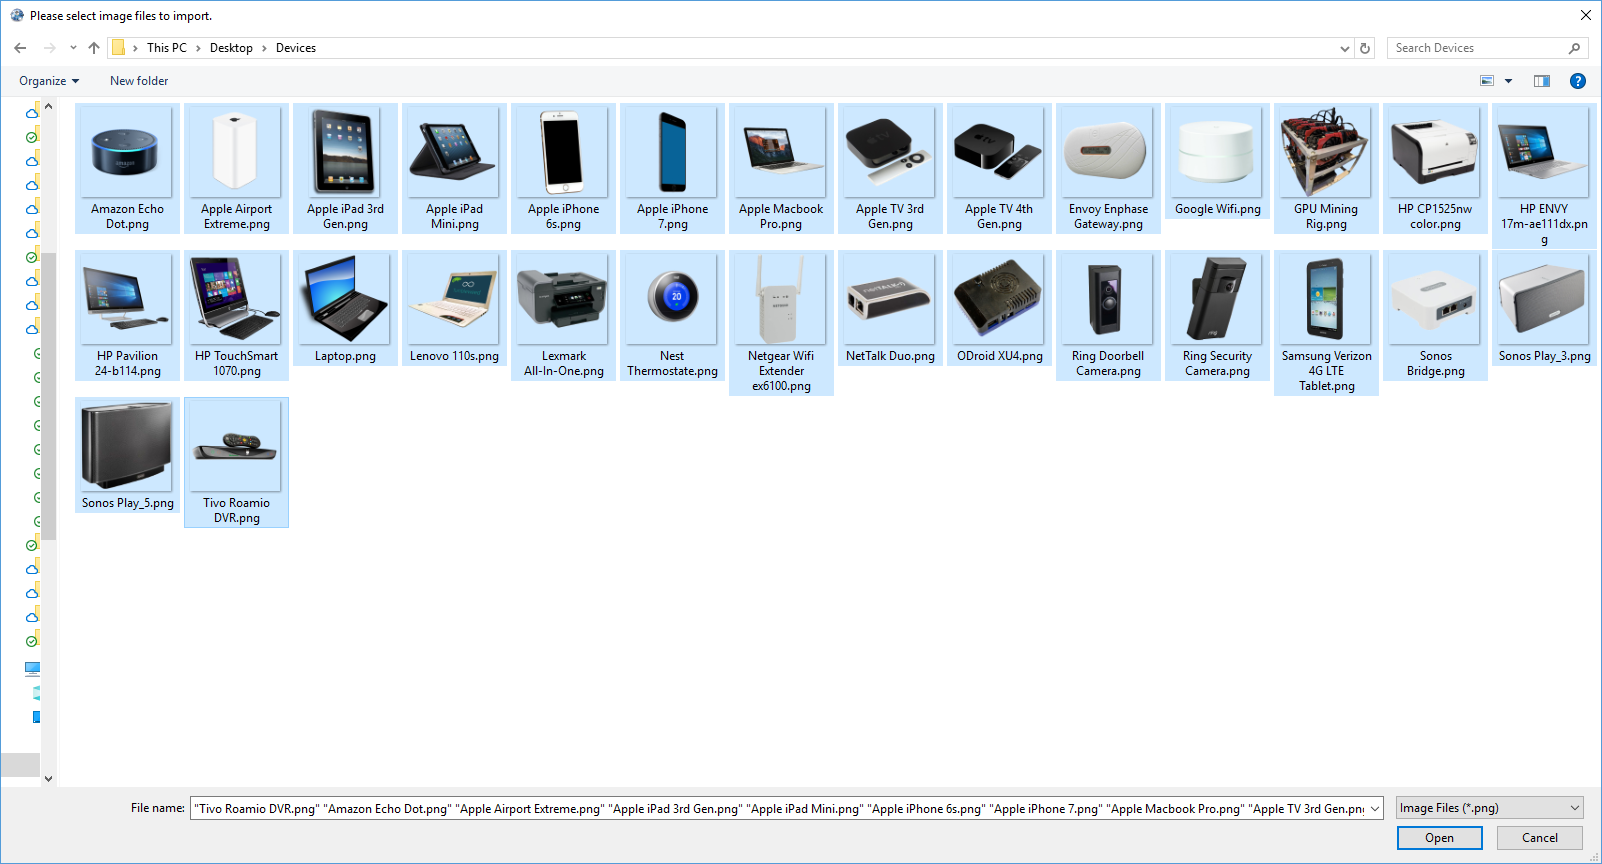Pick the Apple iPad 3rd Gen.png image

(x=345, y=168)
